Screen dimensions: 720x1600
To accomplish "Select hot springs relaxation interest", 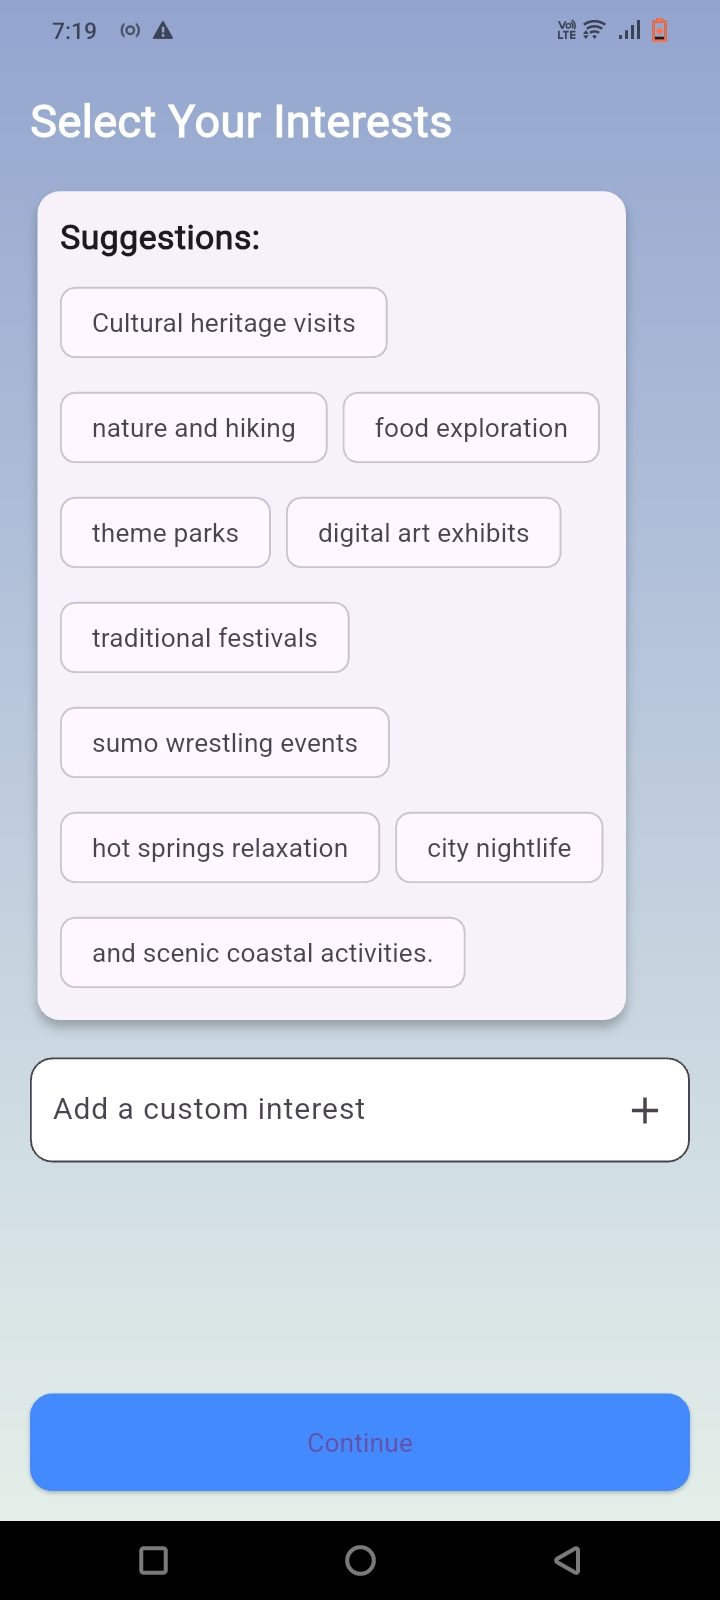I will click(x=220, y=848).
